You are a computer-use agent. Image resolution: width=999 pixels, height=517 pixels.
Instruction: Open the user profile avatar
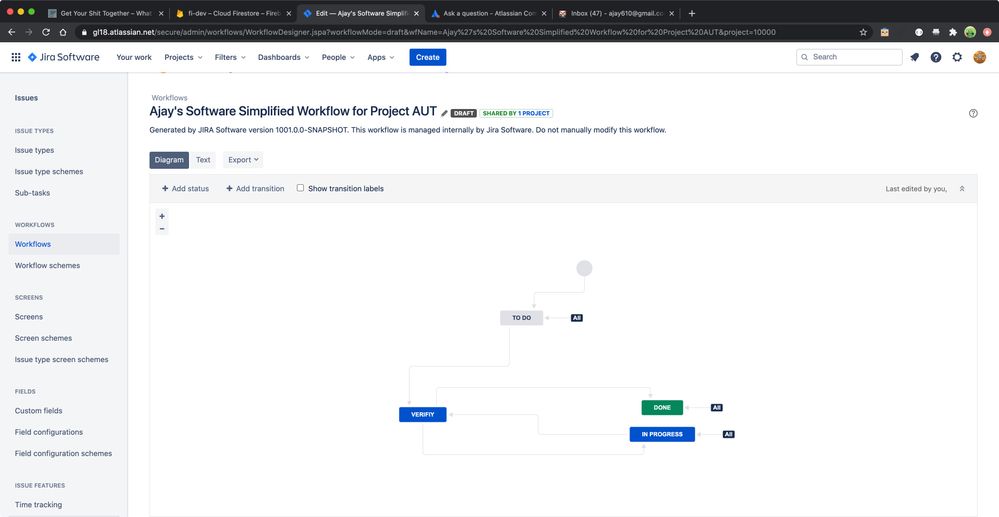(979, 57)
